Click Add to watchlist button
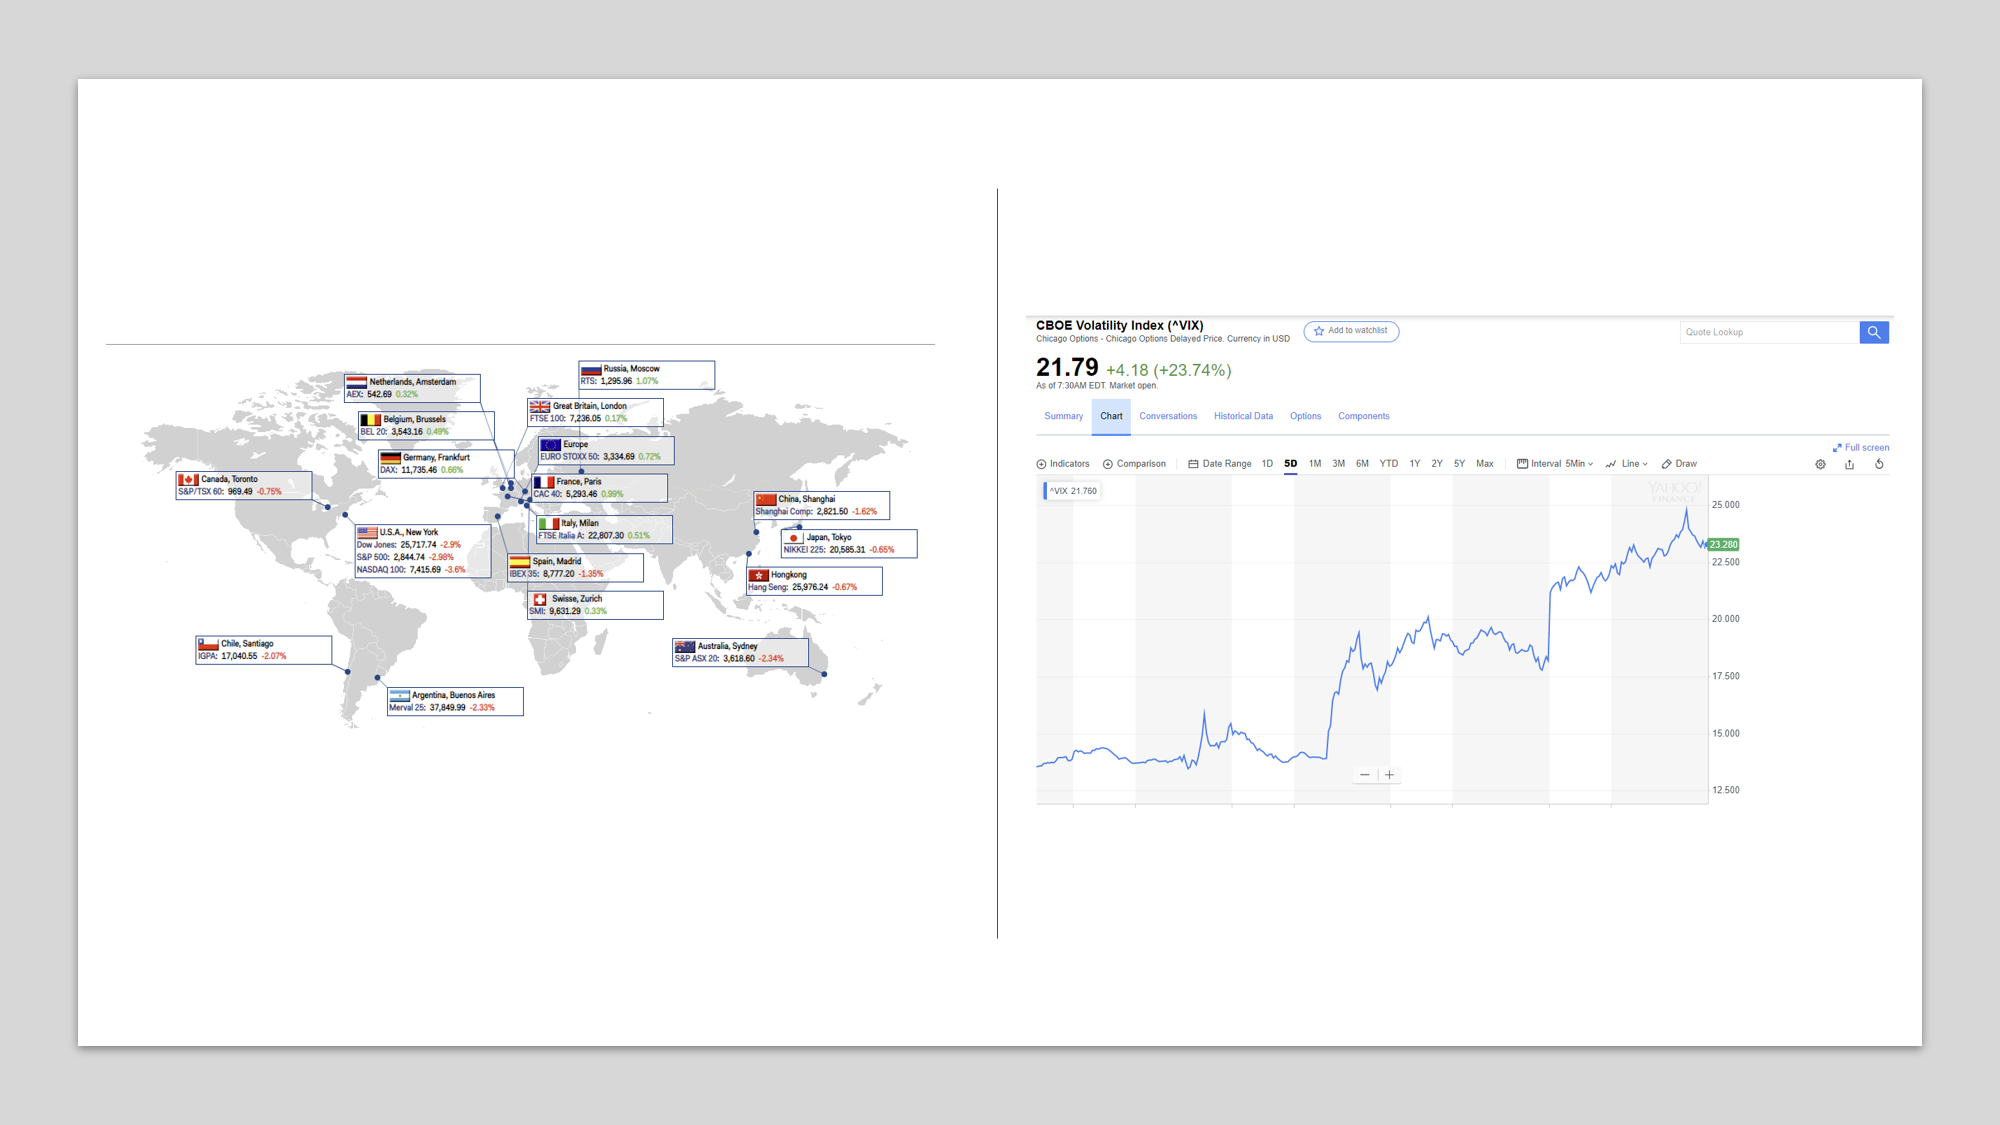This screenshot has height=1125, width=2000. click(x=1351, y=331)
